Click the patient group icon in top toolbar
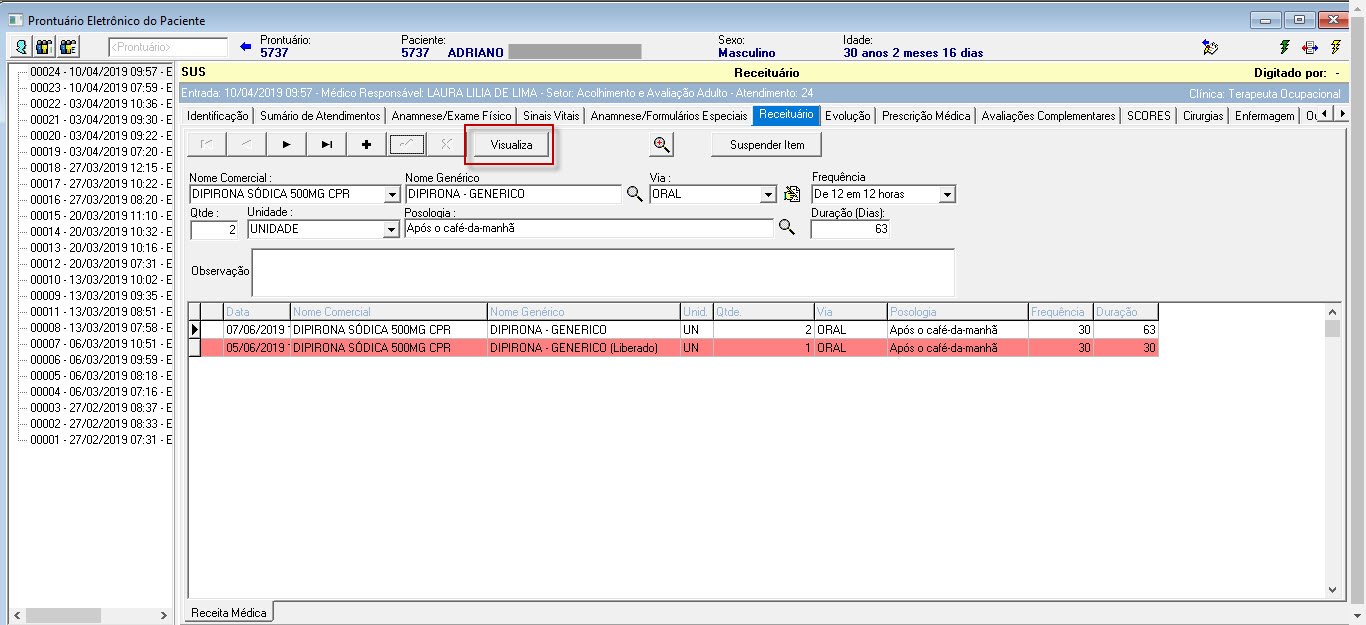The width and height of the screenshot is (1366, 625). coord(45,47)
